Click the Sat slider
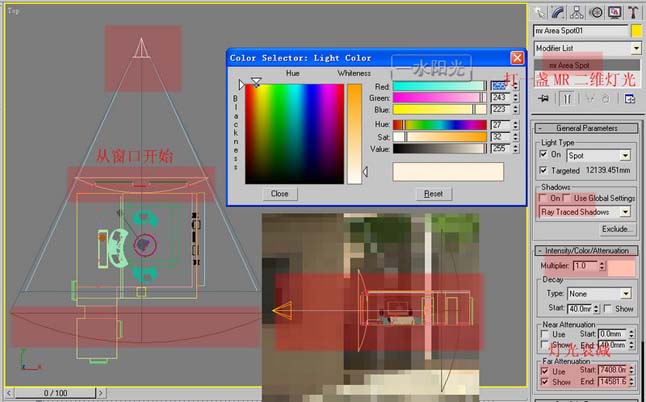 pos(440,136)
